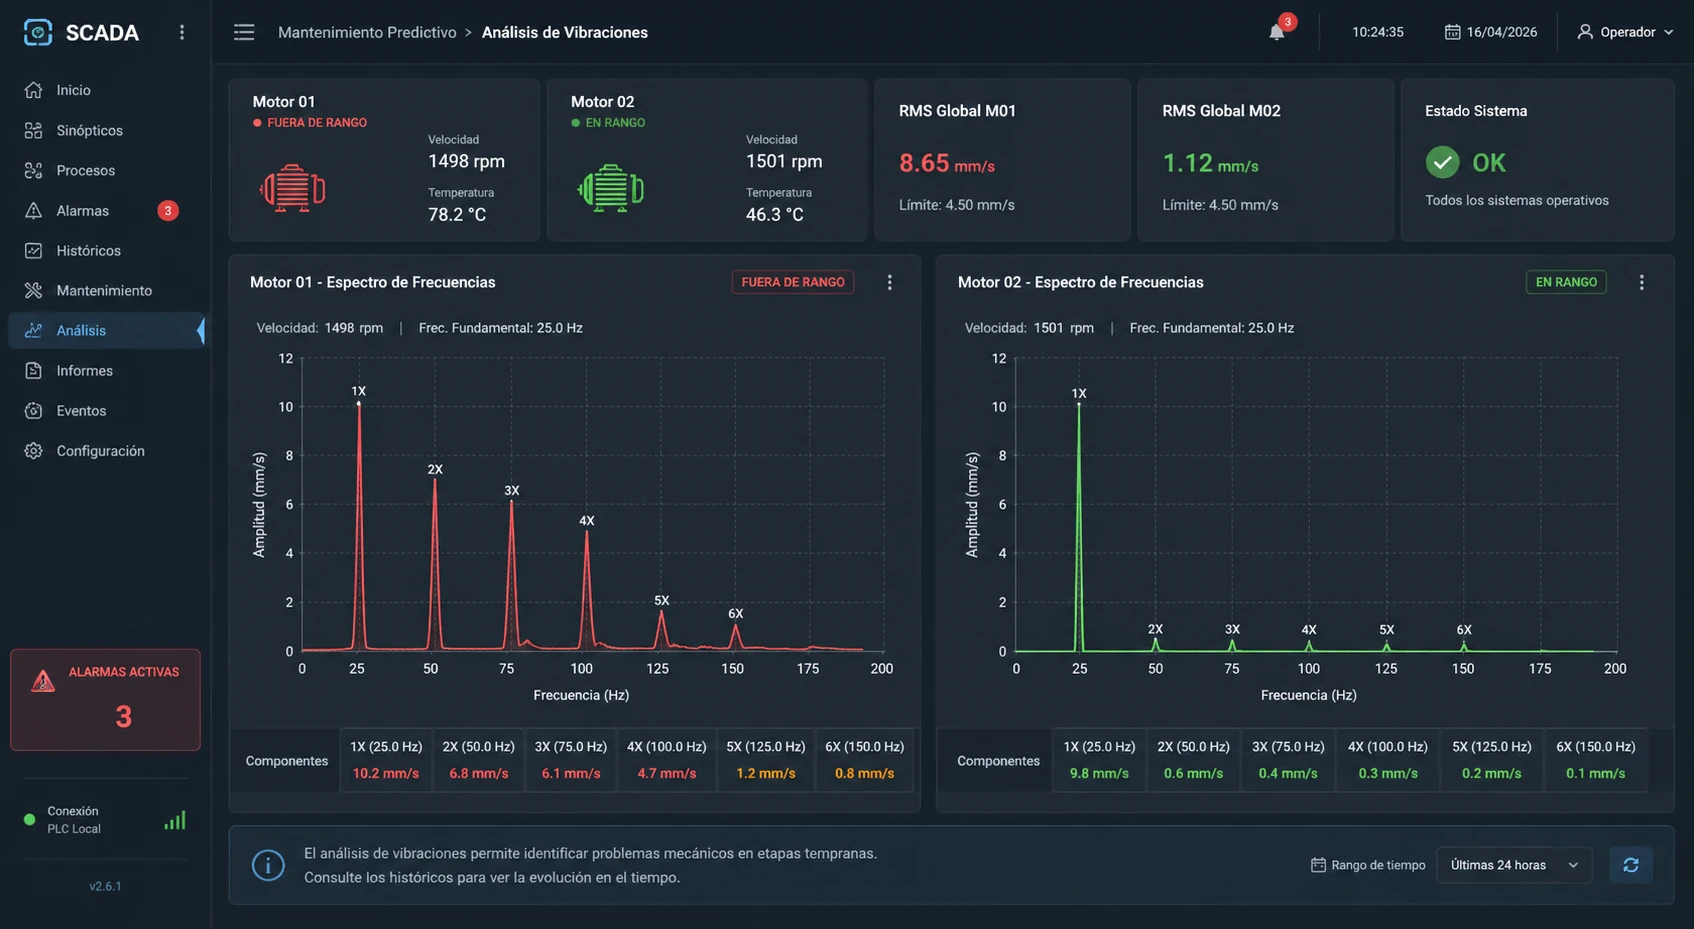Open the notifications bell with badge 3
The height and width of the screenshot is (929, 1694).
(x=1278, y=30)
